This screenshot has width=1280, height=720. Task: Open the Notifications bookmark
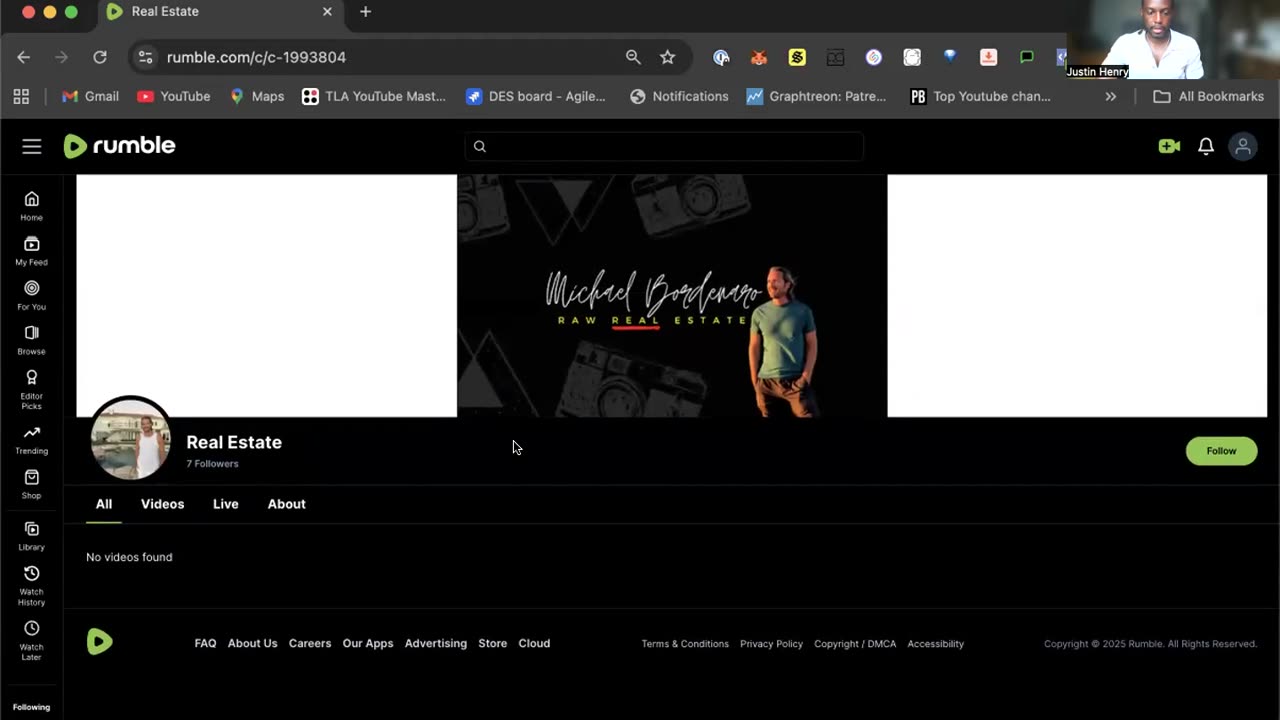pos(679,96)
